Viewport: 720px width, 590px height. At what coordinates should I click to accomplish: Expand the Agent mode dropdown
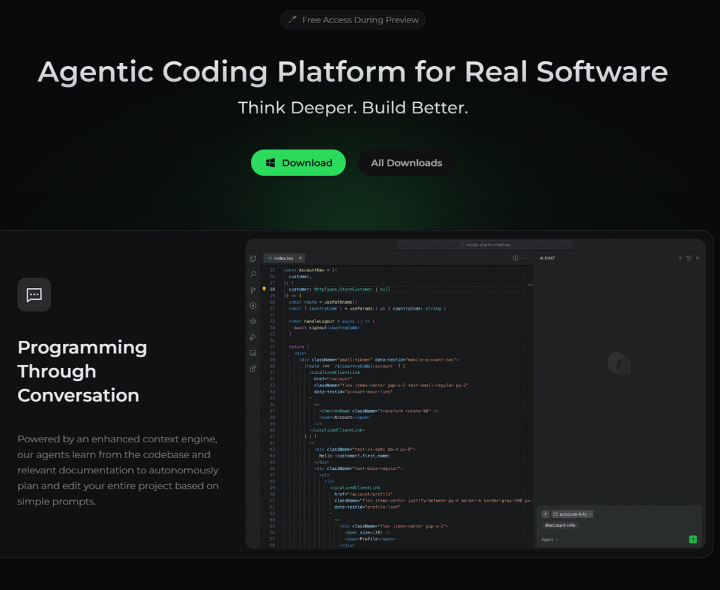click(x=550, y=539)
